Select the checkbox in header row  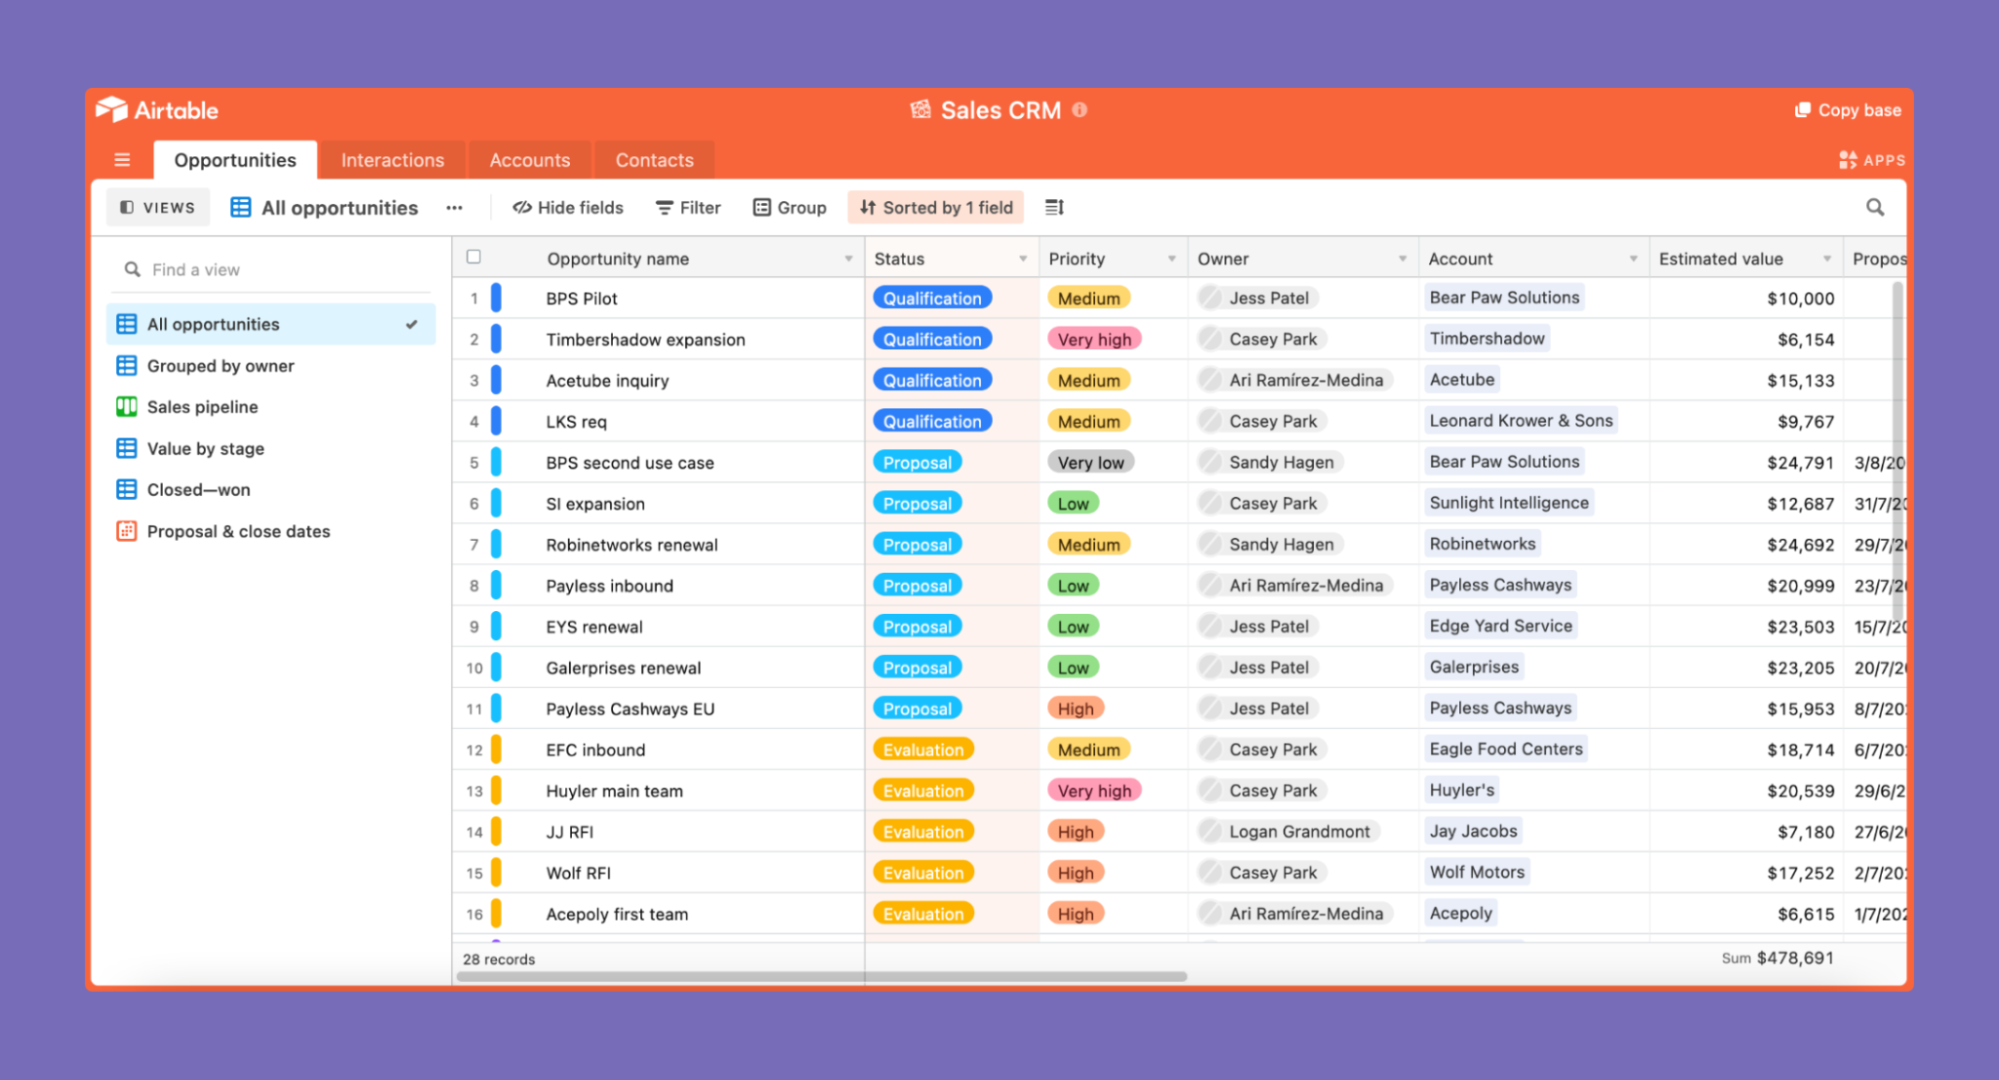click(x=473, y=257)
